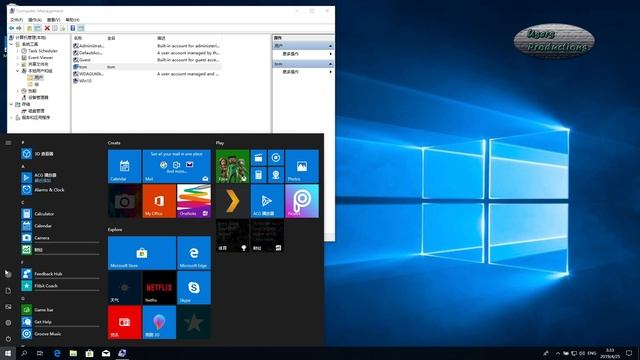Open the red news tile
This screenshot has width=640, height=360.
pos(124,322)
